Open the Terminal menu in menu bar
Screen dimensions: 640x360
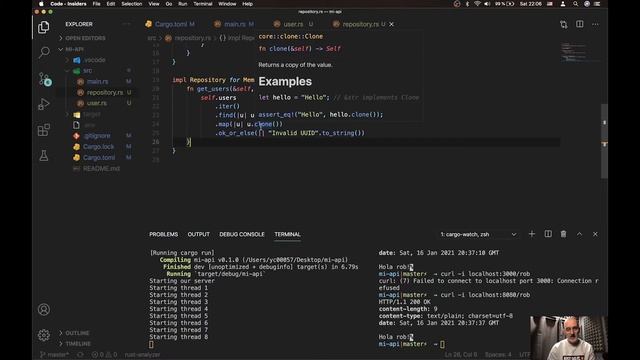pyautogui.click(x=202, y=4)
